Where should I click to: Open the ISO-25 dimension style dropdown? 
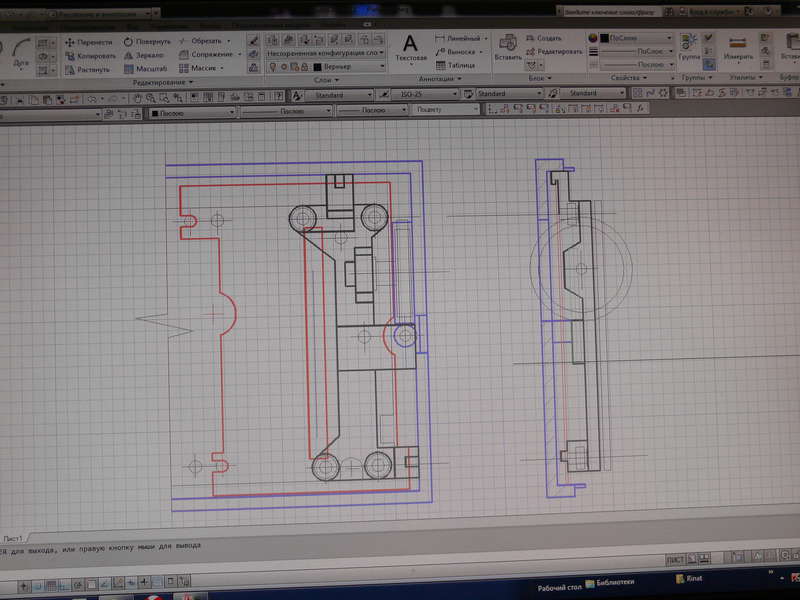coord(424,94)
